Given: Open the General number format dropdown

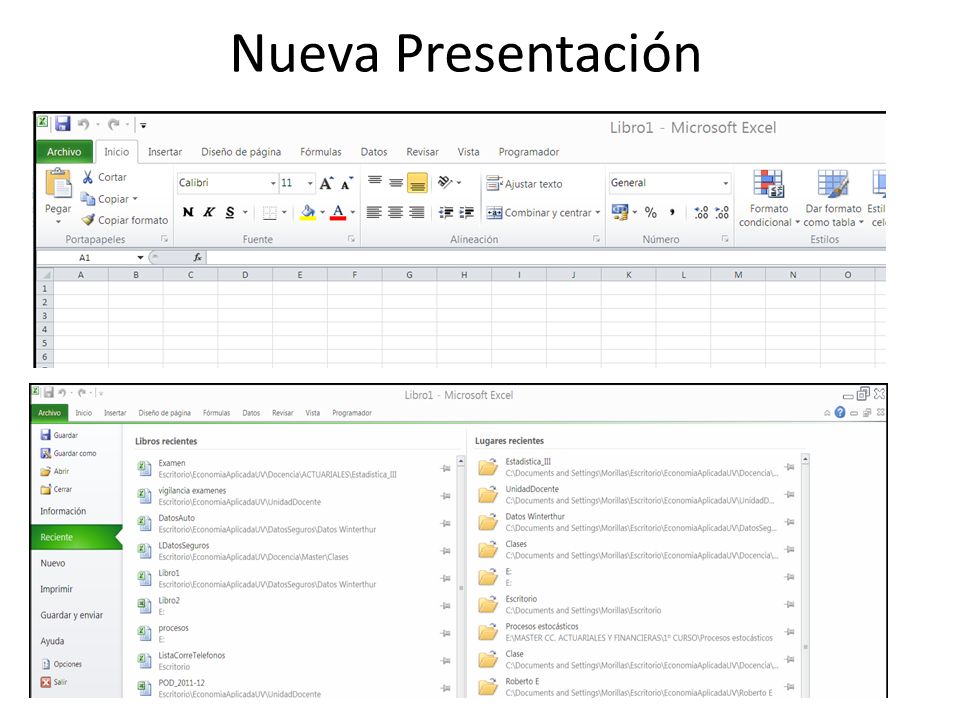Looking at the screenshot, I should [x=726, y=183].
